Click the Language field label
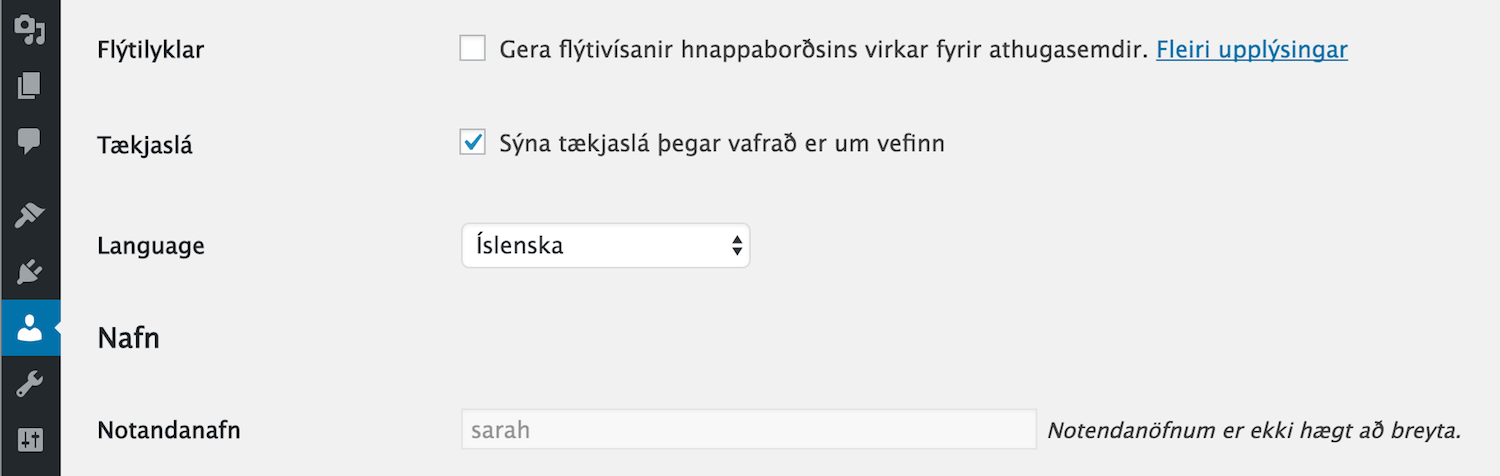 pyautogui.click(x=151, y=246)
